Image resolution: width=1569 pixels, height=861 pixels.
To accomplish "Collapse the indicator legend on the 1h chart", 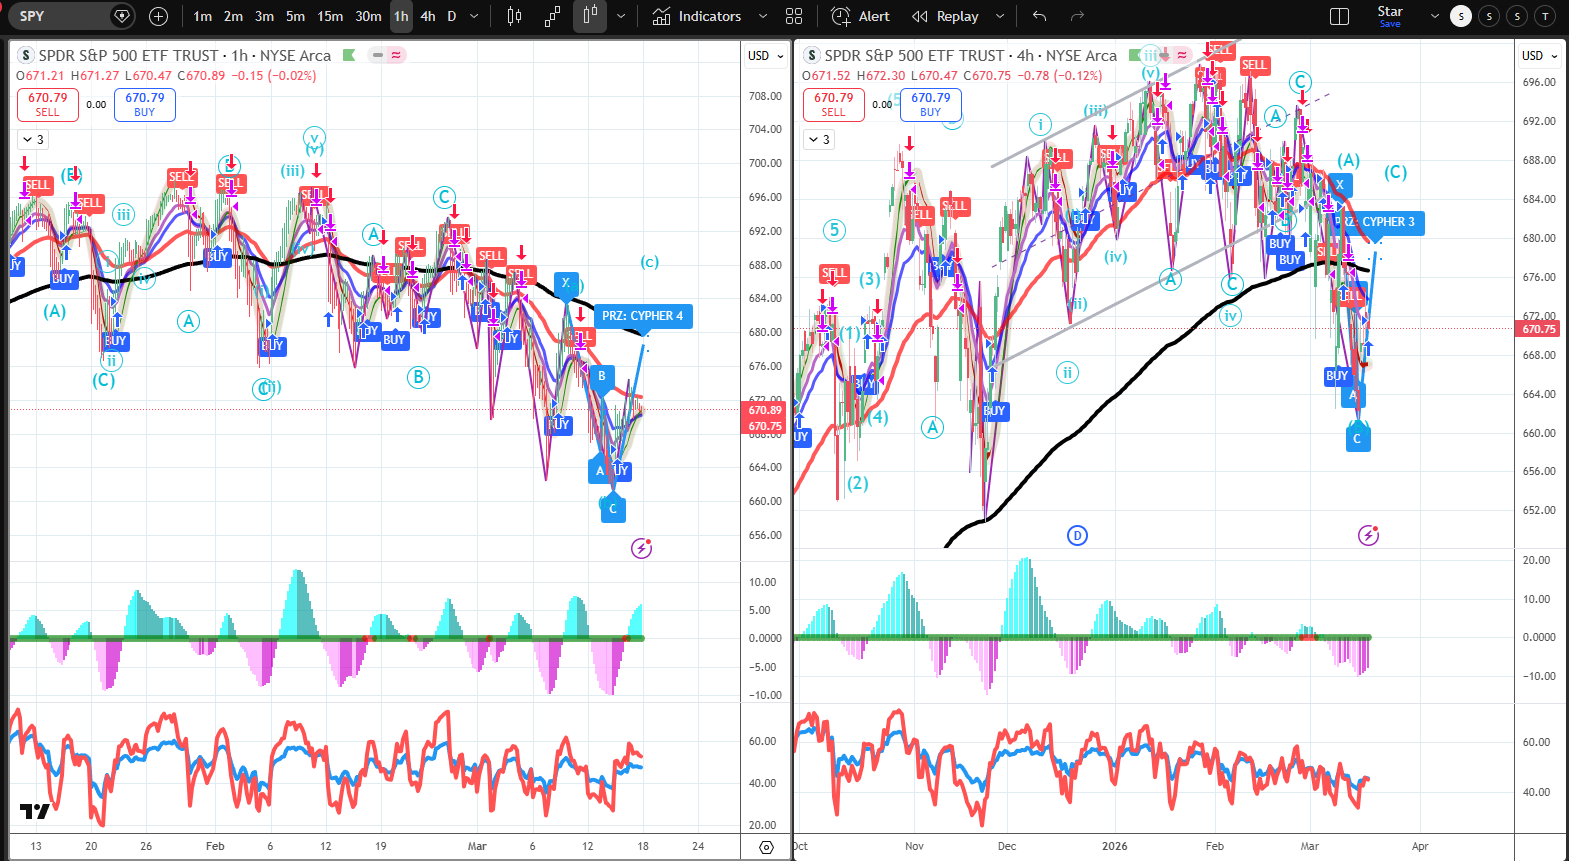I will click(x=33, y=140).
